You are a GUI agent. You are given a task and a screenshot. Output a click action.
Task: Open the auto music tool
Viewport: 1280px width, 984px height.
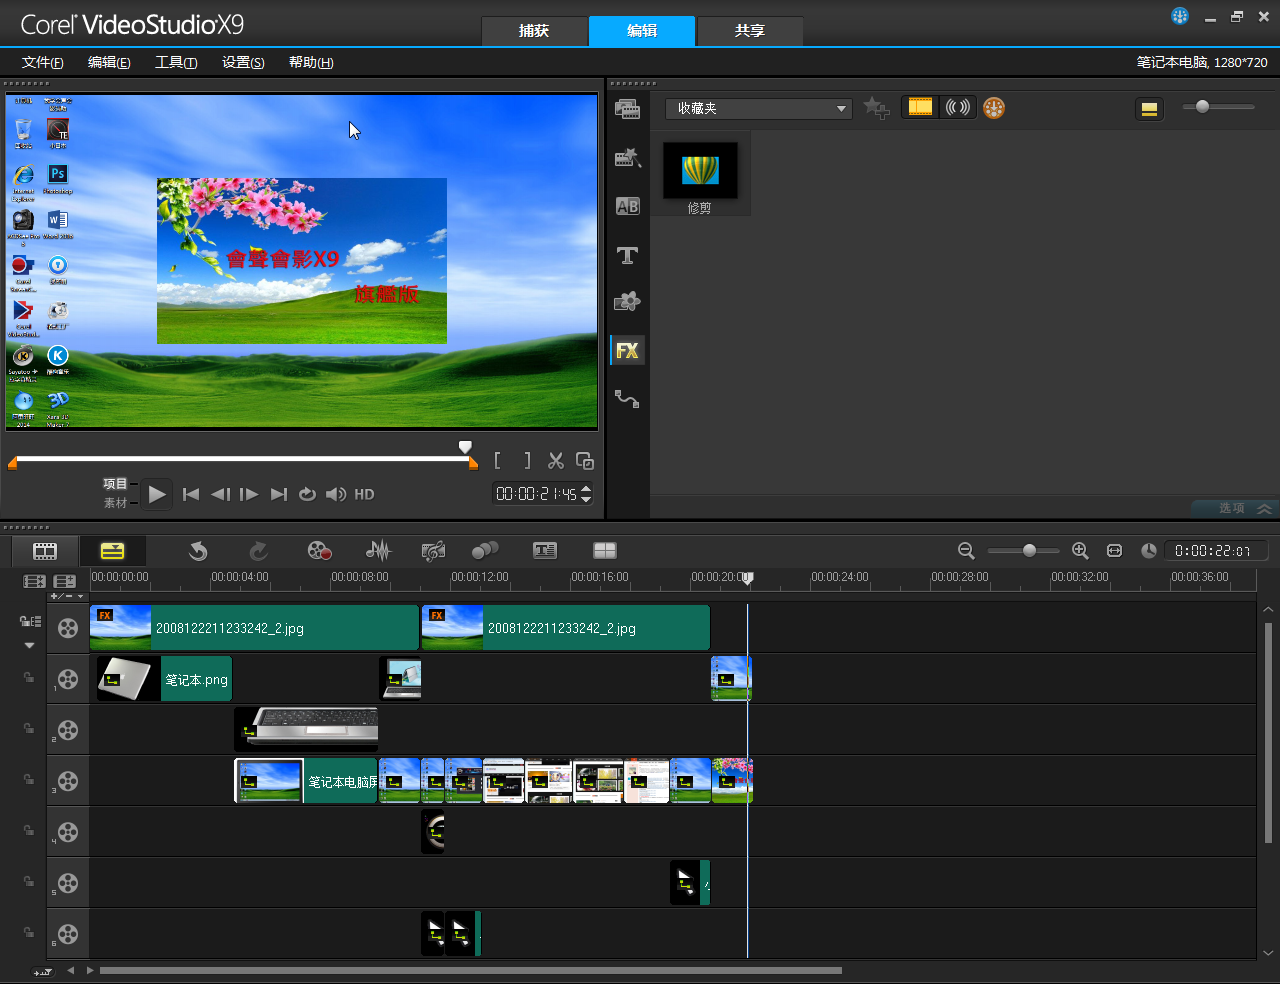(x=433, y=551)
